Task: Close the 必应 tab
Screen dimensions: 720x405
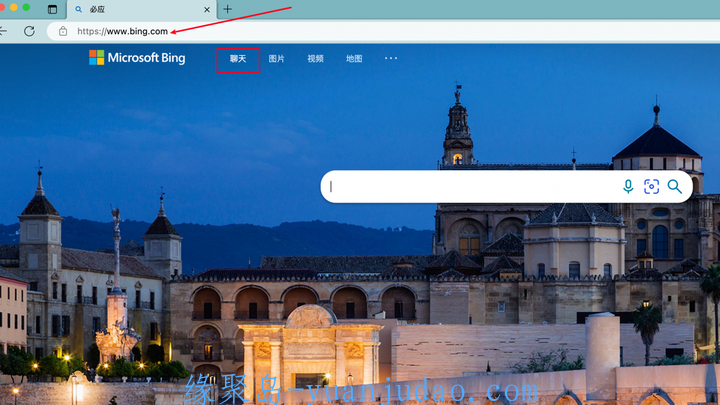Action: click(207, 9)
